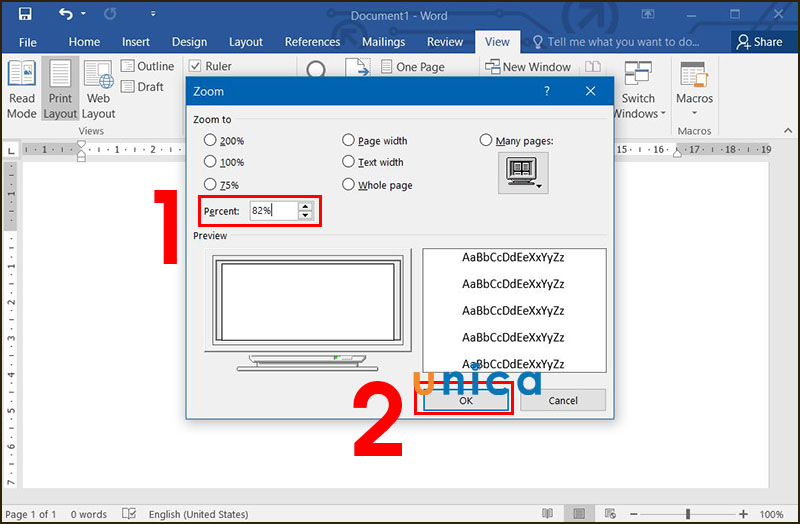Click Read Mode icon in status bar
Image resolution: width=800 pixels, height=524 pixels.
547,513
